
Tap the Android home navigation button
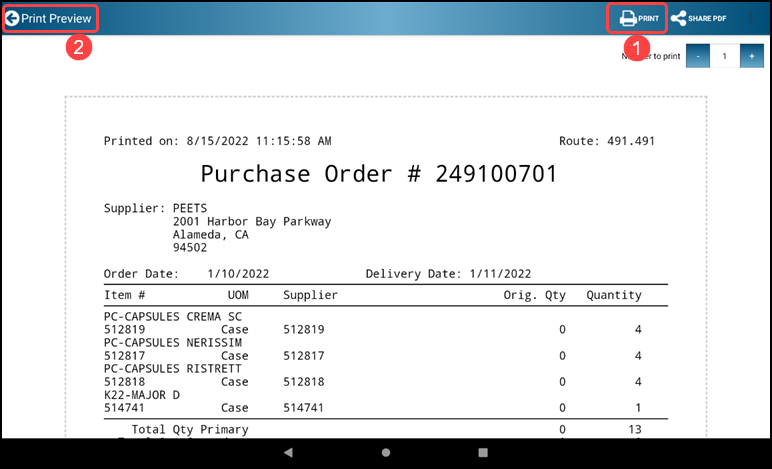(386, 453)
